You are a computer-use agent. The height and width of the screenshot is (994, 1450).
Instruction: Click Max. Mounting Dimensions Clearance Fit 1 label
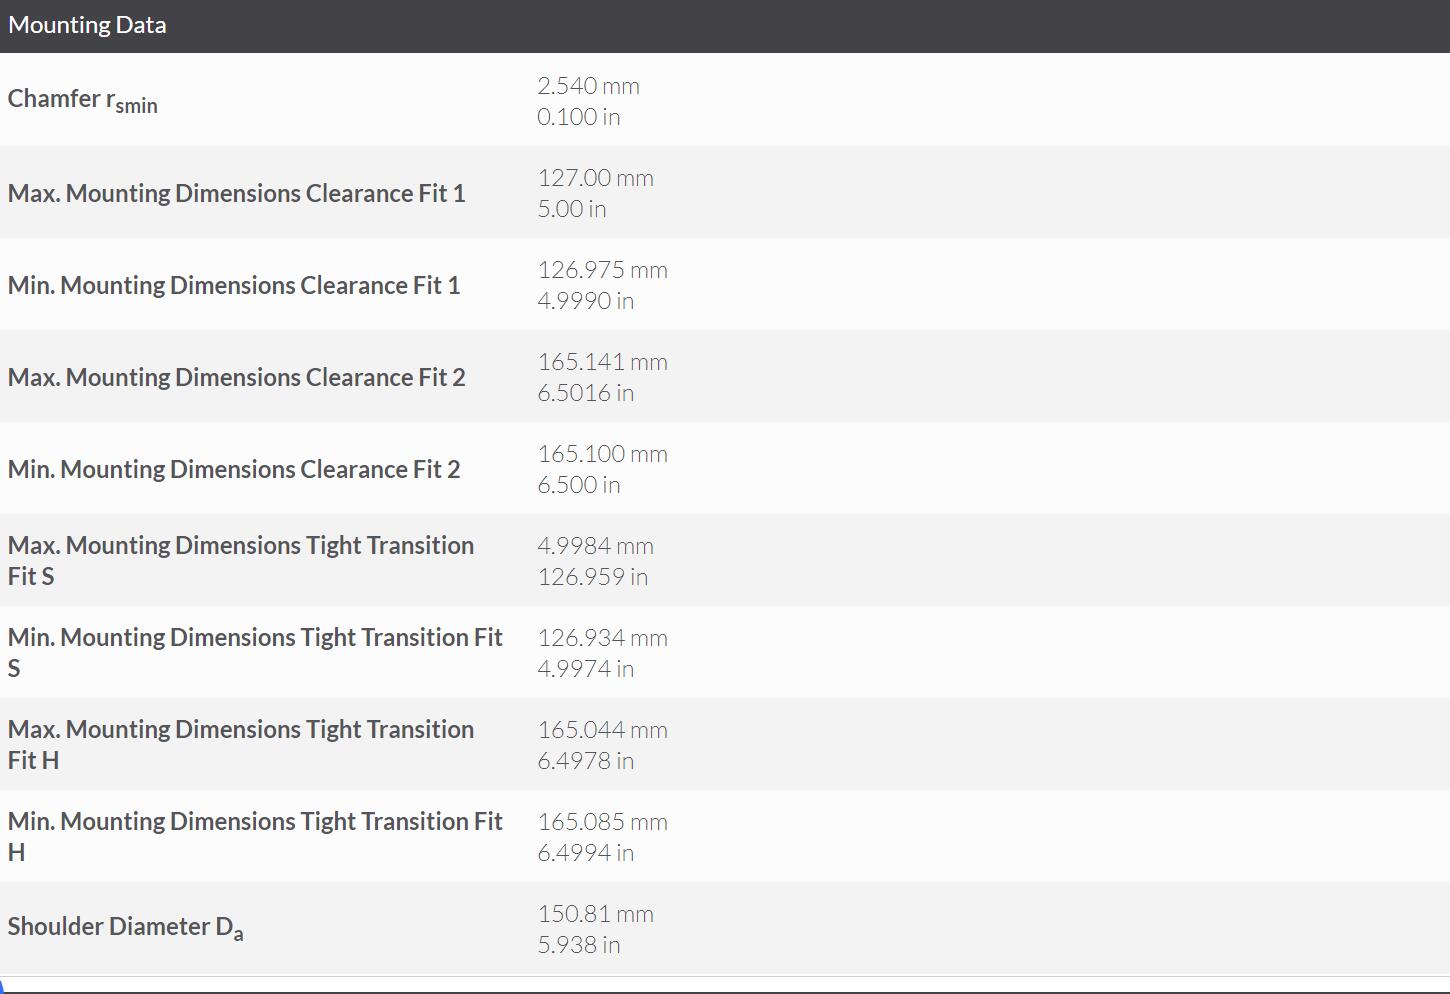coord(237,193)
